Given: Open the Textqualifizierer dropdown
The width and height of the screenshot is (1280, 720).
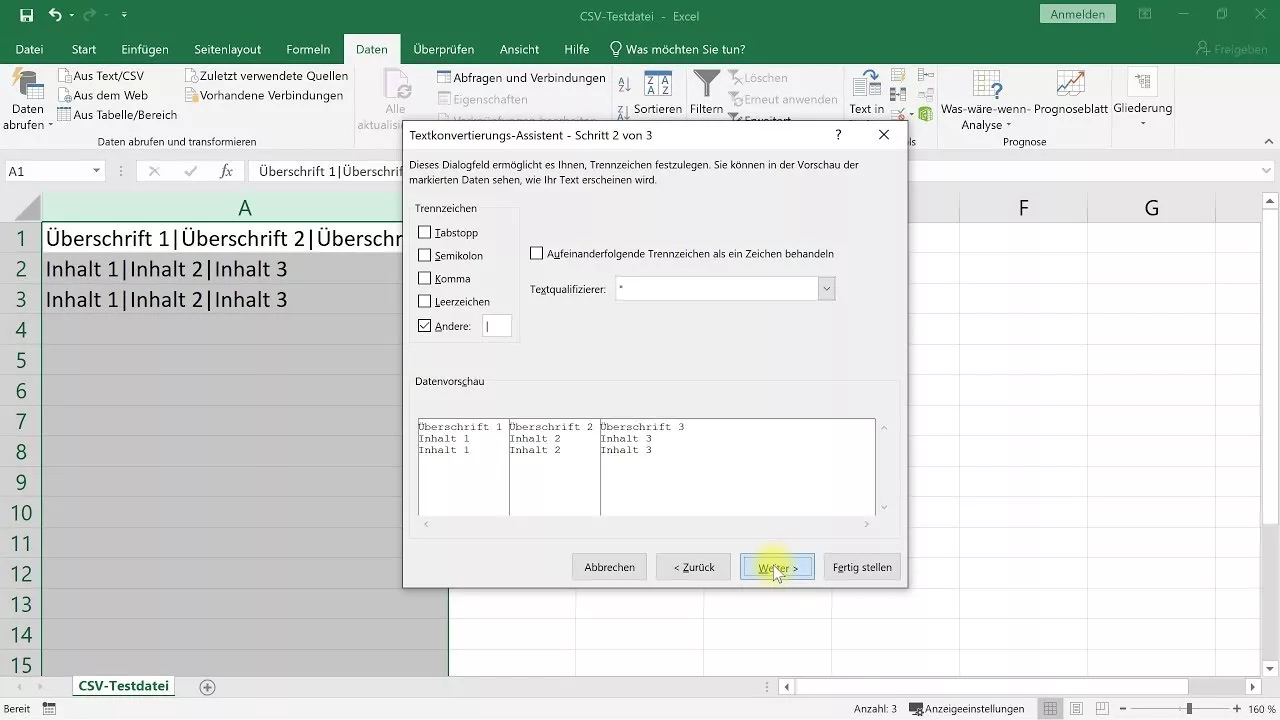Looking at the screenshot, I should click(826, 288).
